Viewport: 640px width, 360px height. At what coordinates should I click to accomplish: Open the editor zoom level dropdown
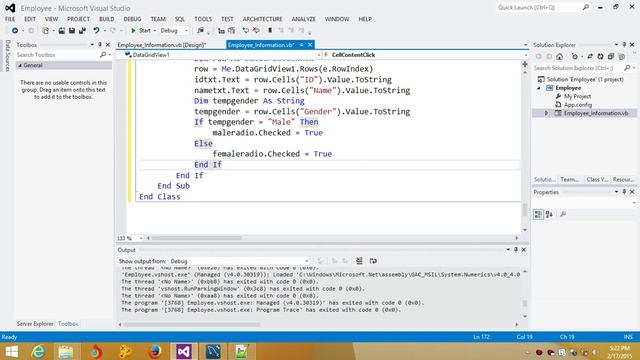pos(141,238)
